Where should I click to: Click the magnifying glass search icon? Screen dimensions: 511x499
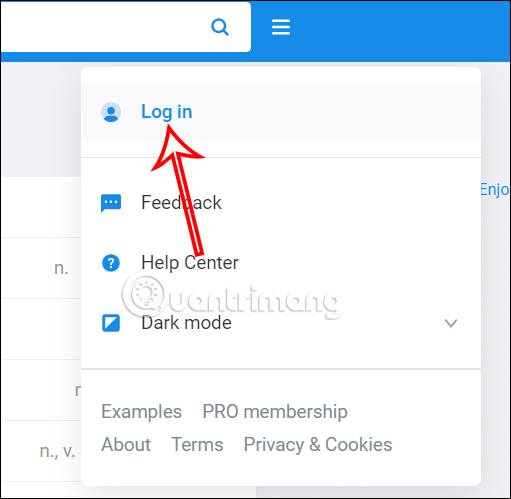pos(220,27)
